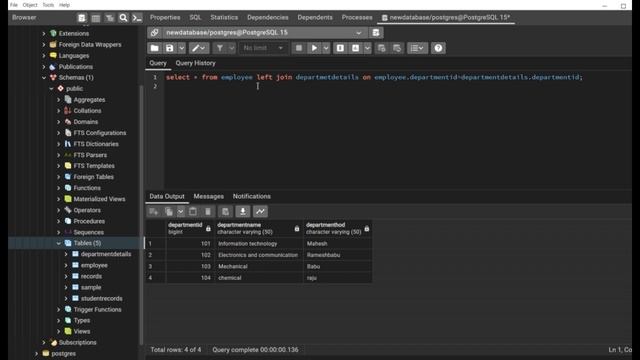Open the connection selector newdatabase/postgres@PostgreSQL 15
640x360 pixels.
[264, 33]
